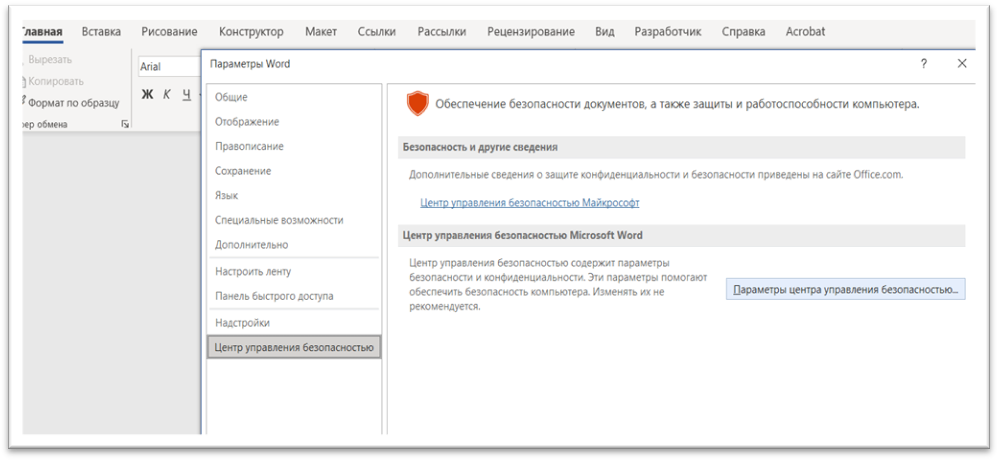Click the Вырезать command

tap(50, 59)
